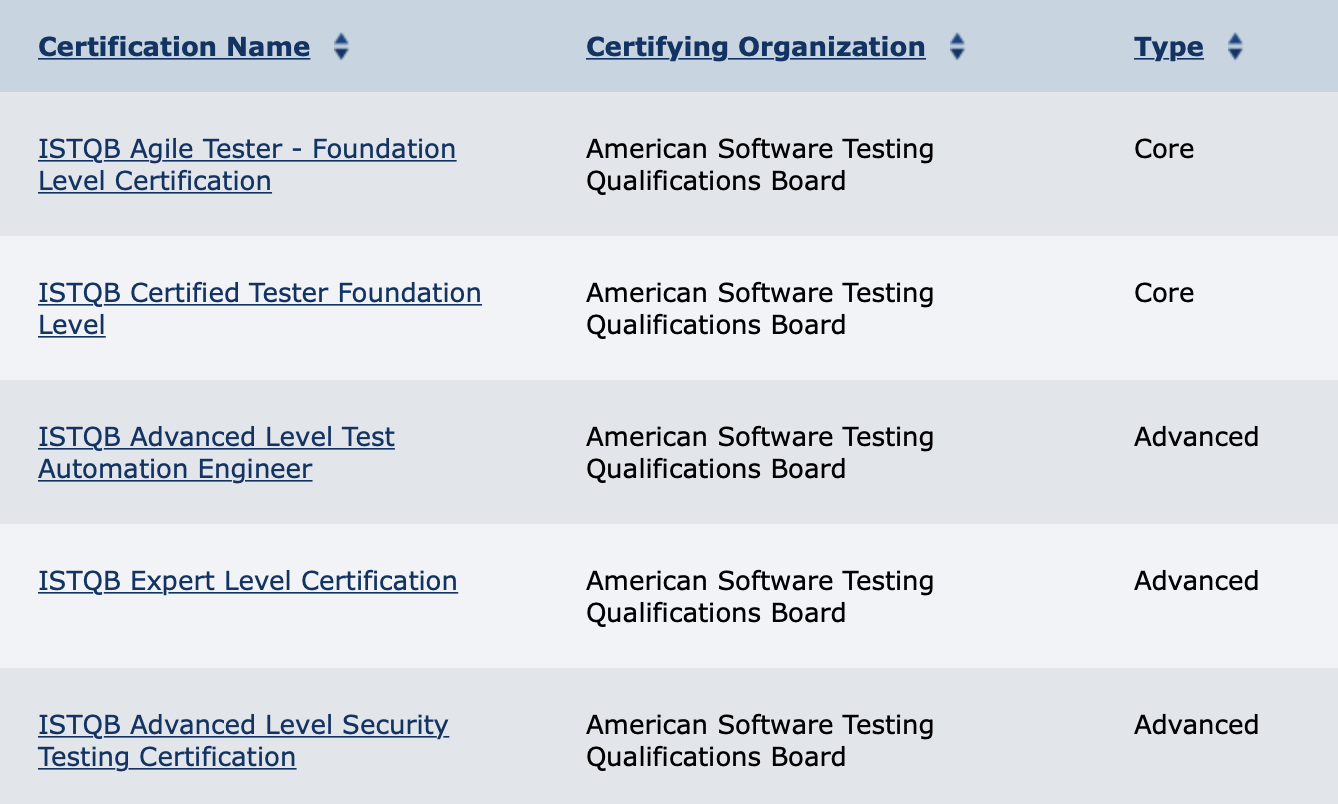
Task: Click Advanced type in Expert Level Certification row
Action: click(1196, 581)
